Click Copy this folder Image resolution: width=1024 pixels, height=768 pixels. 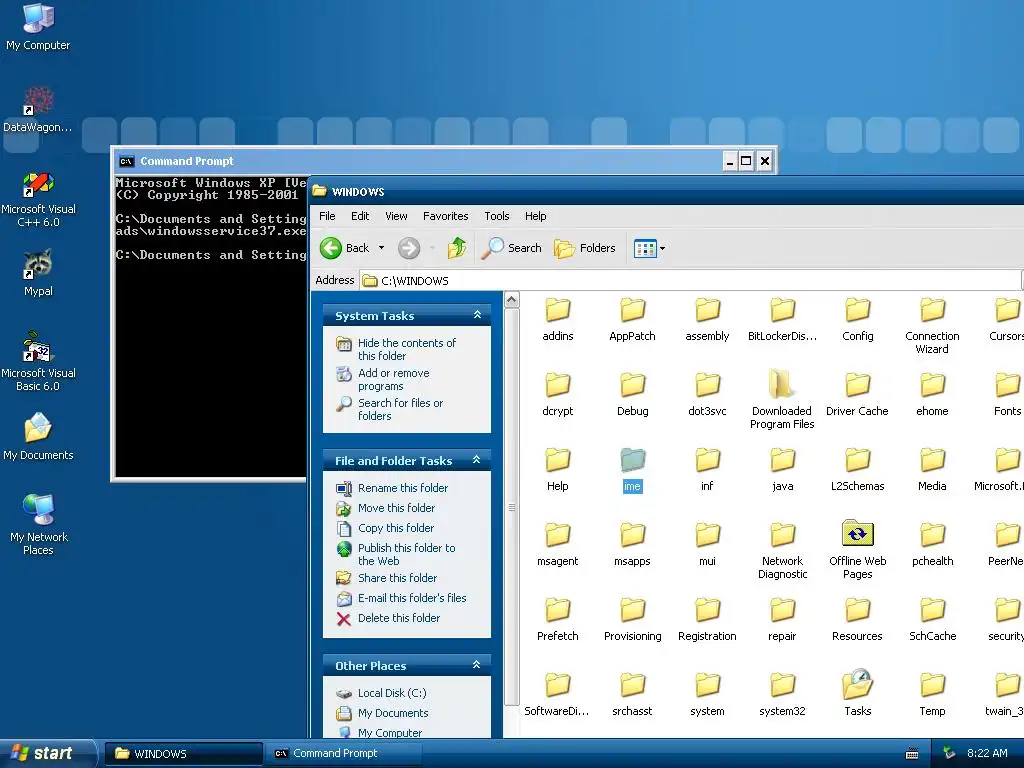pyautogui.click(x=386, y=528)
